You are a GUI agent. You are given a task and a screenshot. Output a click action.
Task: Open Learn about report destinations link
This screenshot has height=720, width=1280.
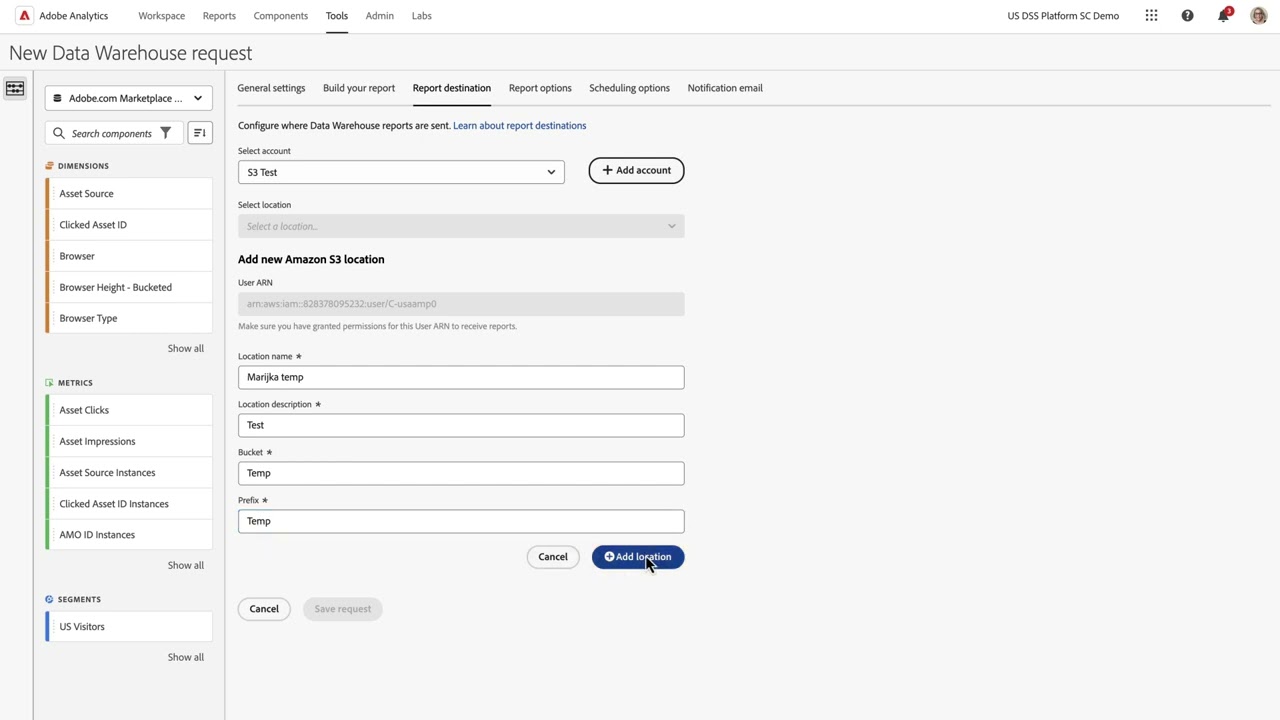(x=520, y=126)
